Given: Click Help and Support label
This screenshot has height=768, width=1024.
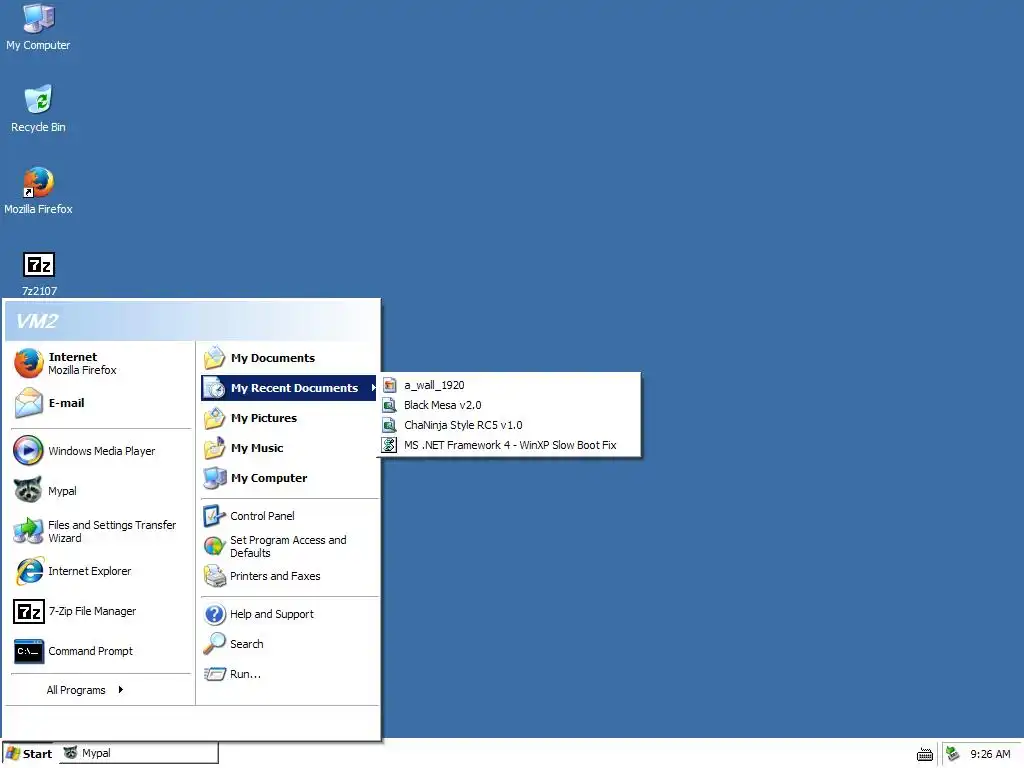Looking at the screenshot, I should [x=272, y=615].
